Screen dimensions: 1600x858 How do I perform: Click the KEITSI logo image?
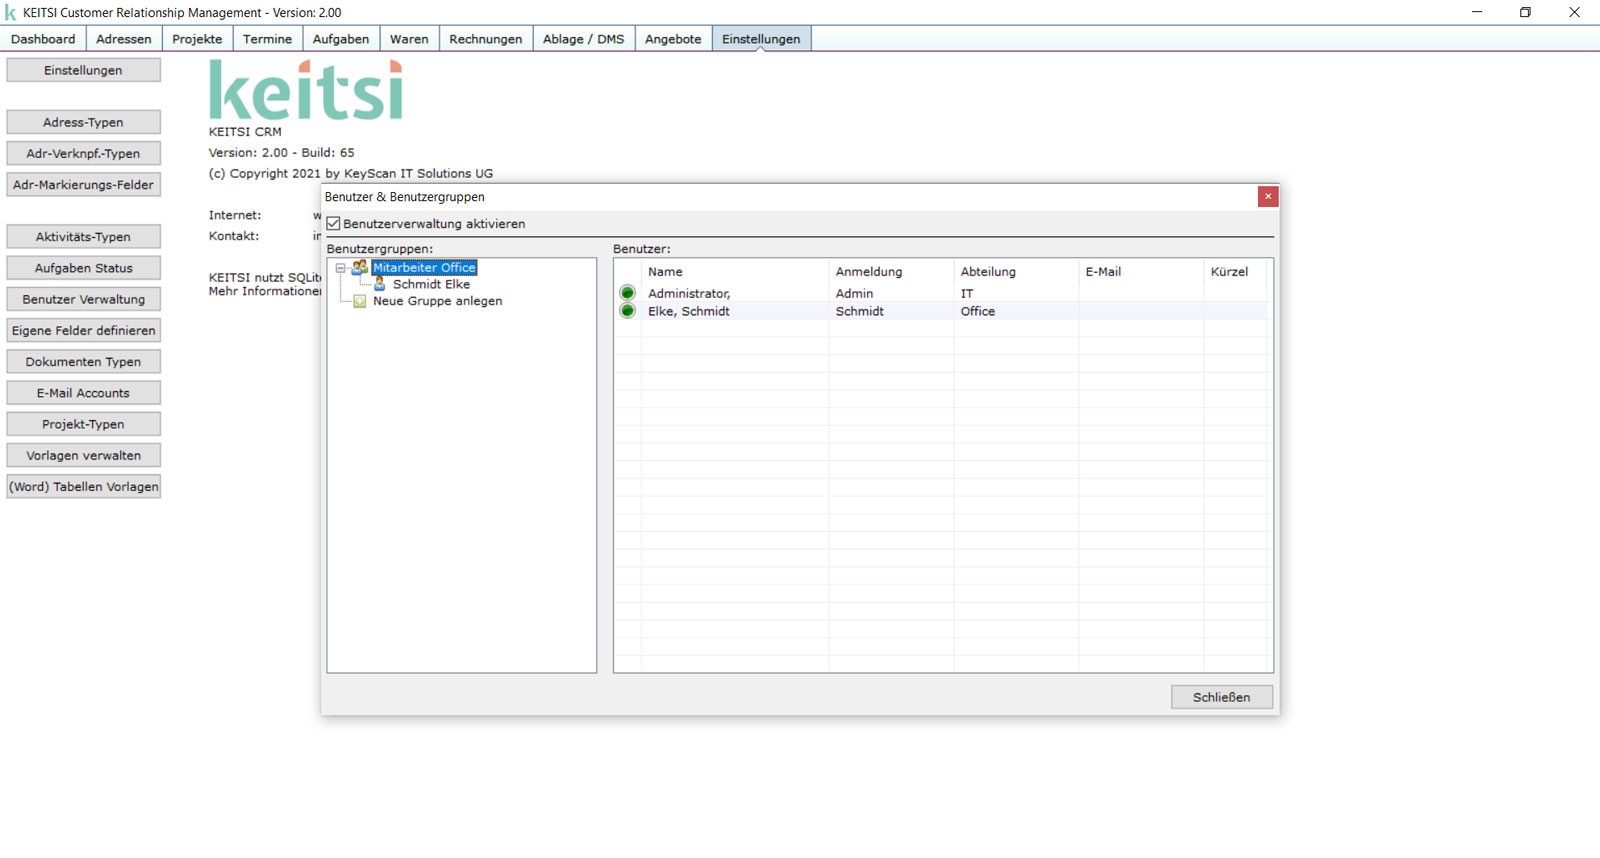(306, 90)
